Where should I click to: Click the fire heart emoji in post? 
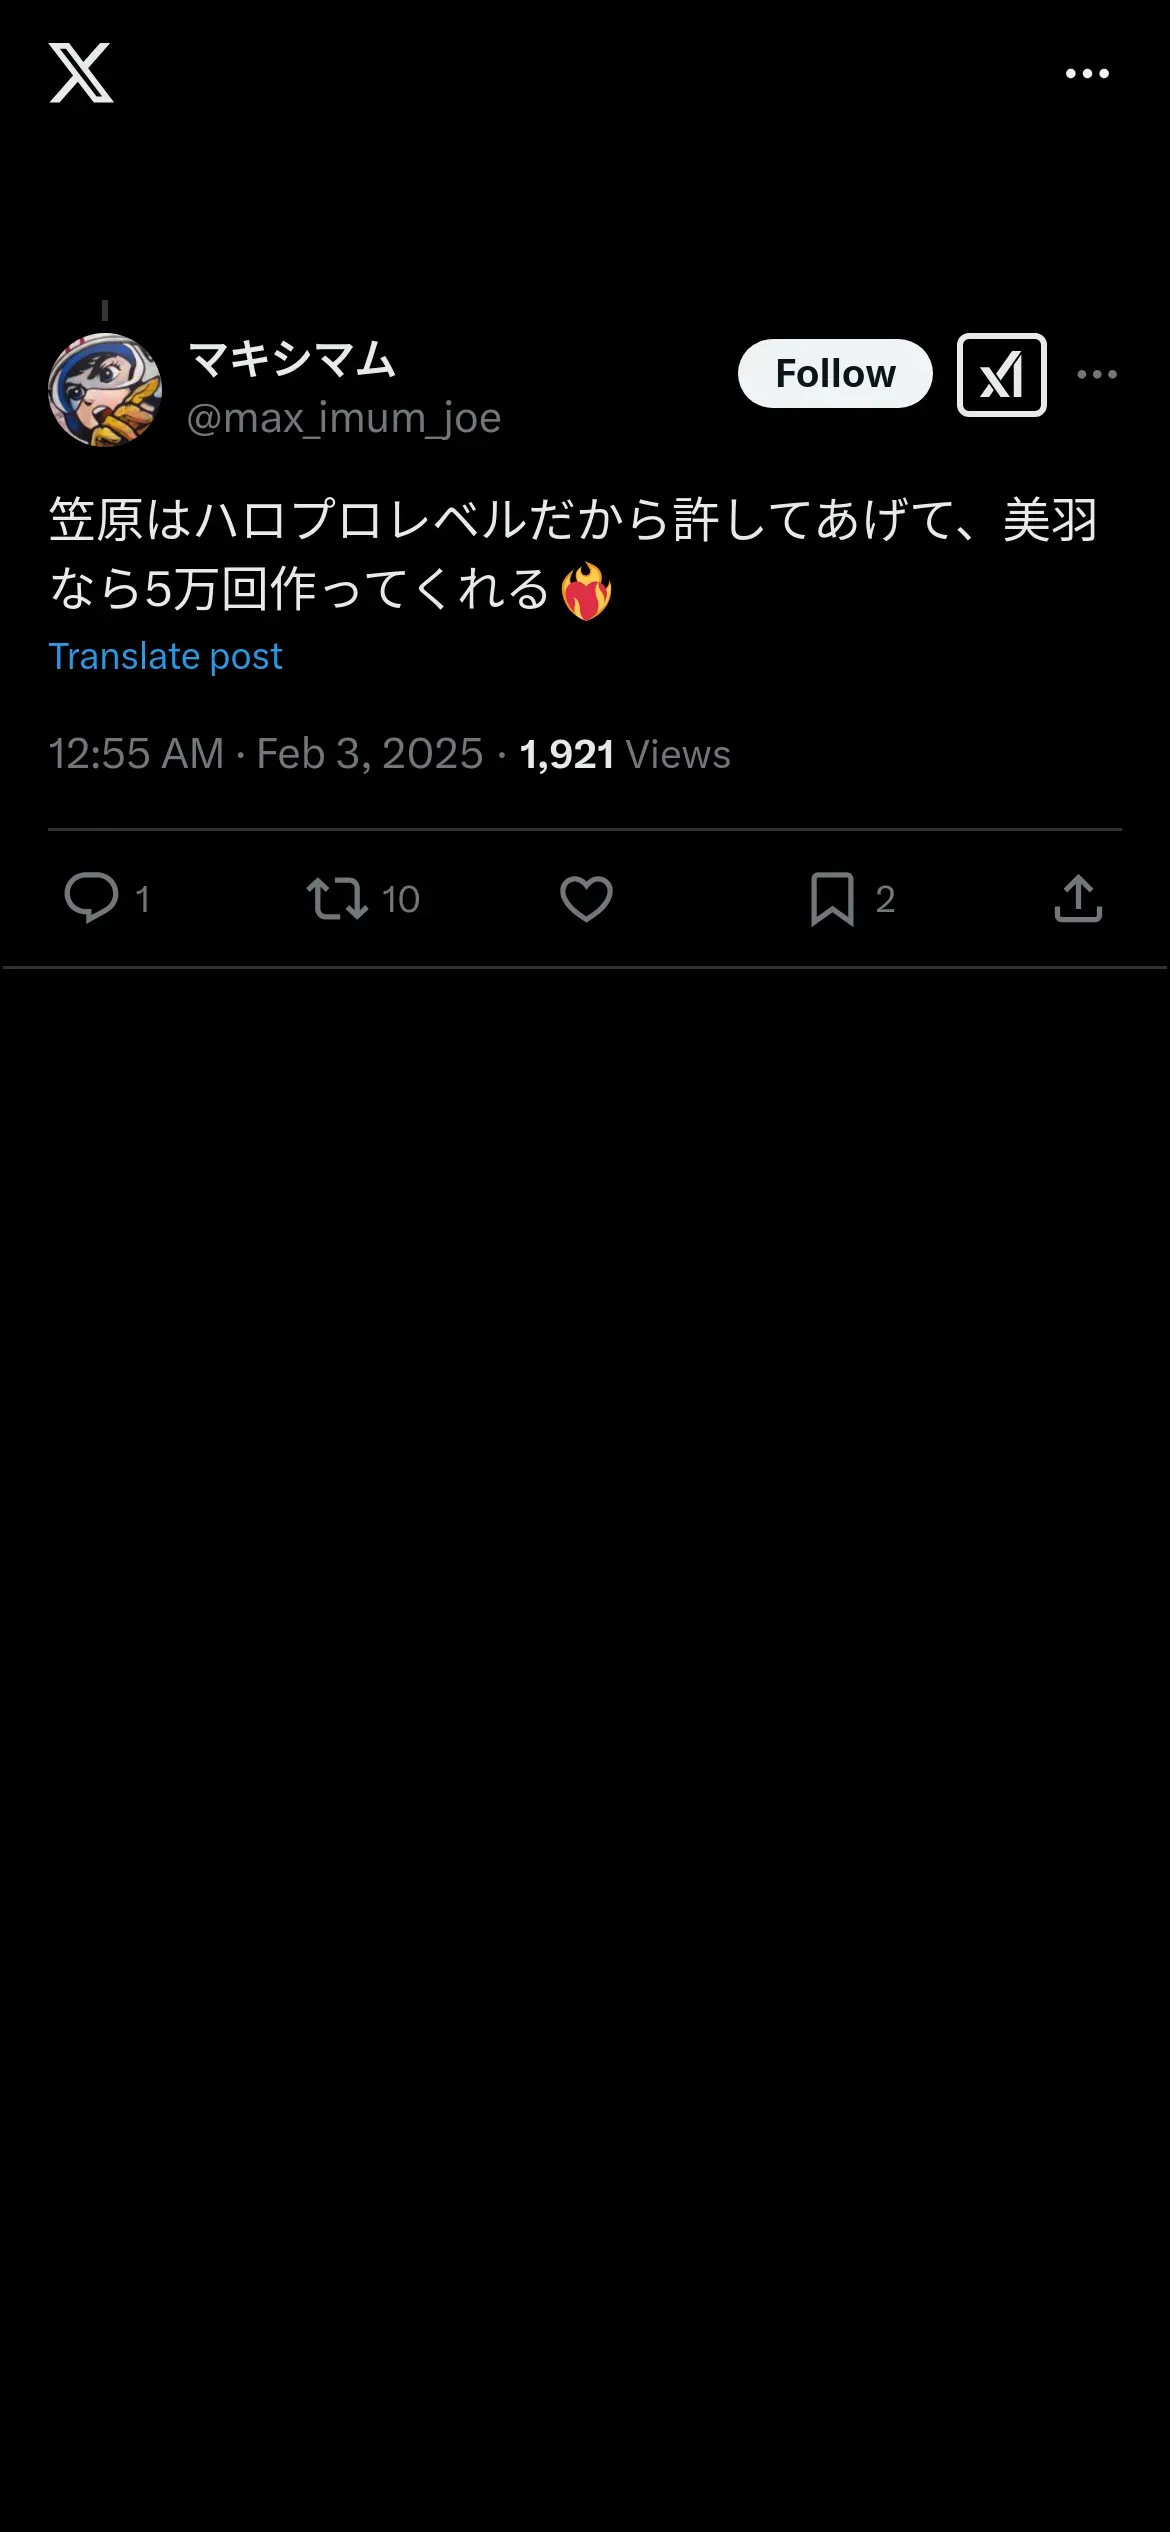pos(586,591)
